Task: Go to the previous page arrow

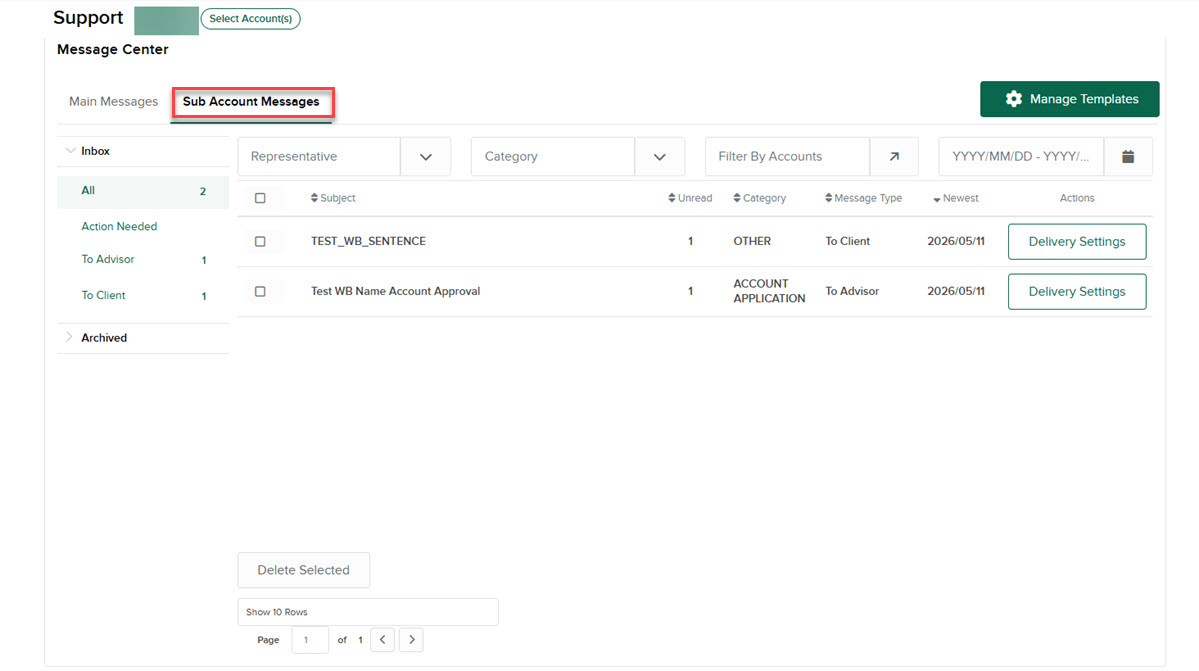Action: click(382, 640)
